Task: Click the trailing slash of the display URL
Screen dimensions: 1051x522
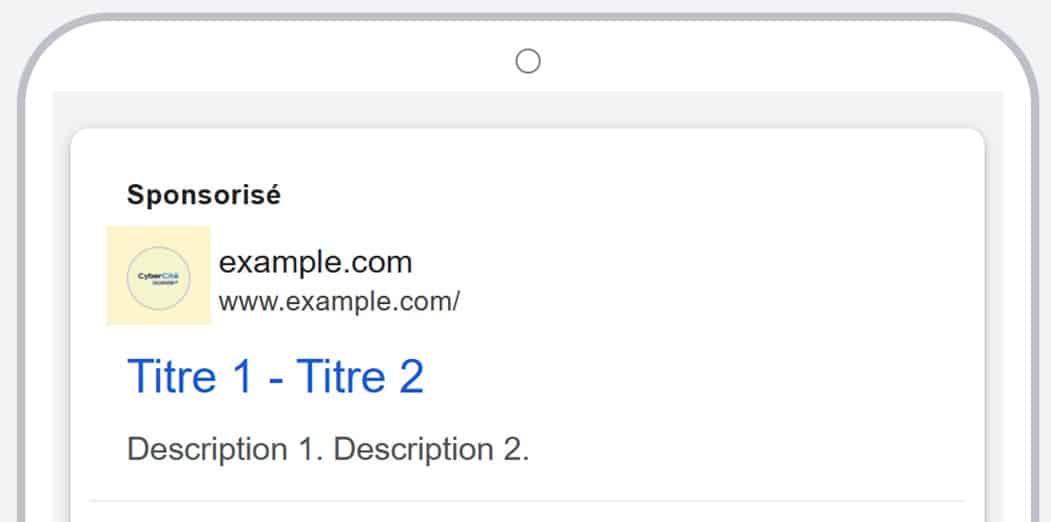Action: [x=456, y=302]
